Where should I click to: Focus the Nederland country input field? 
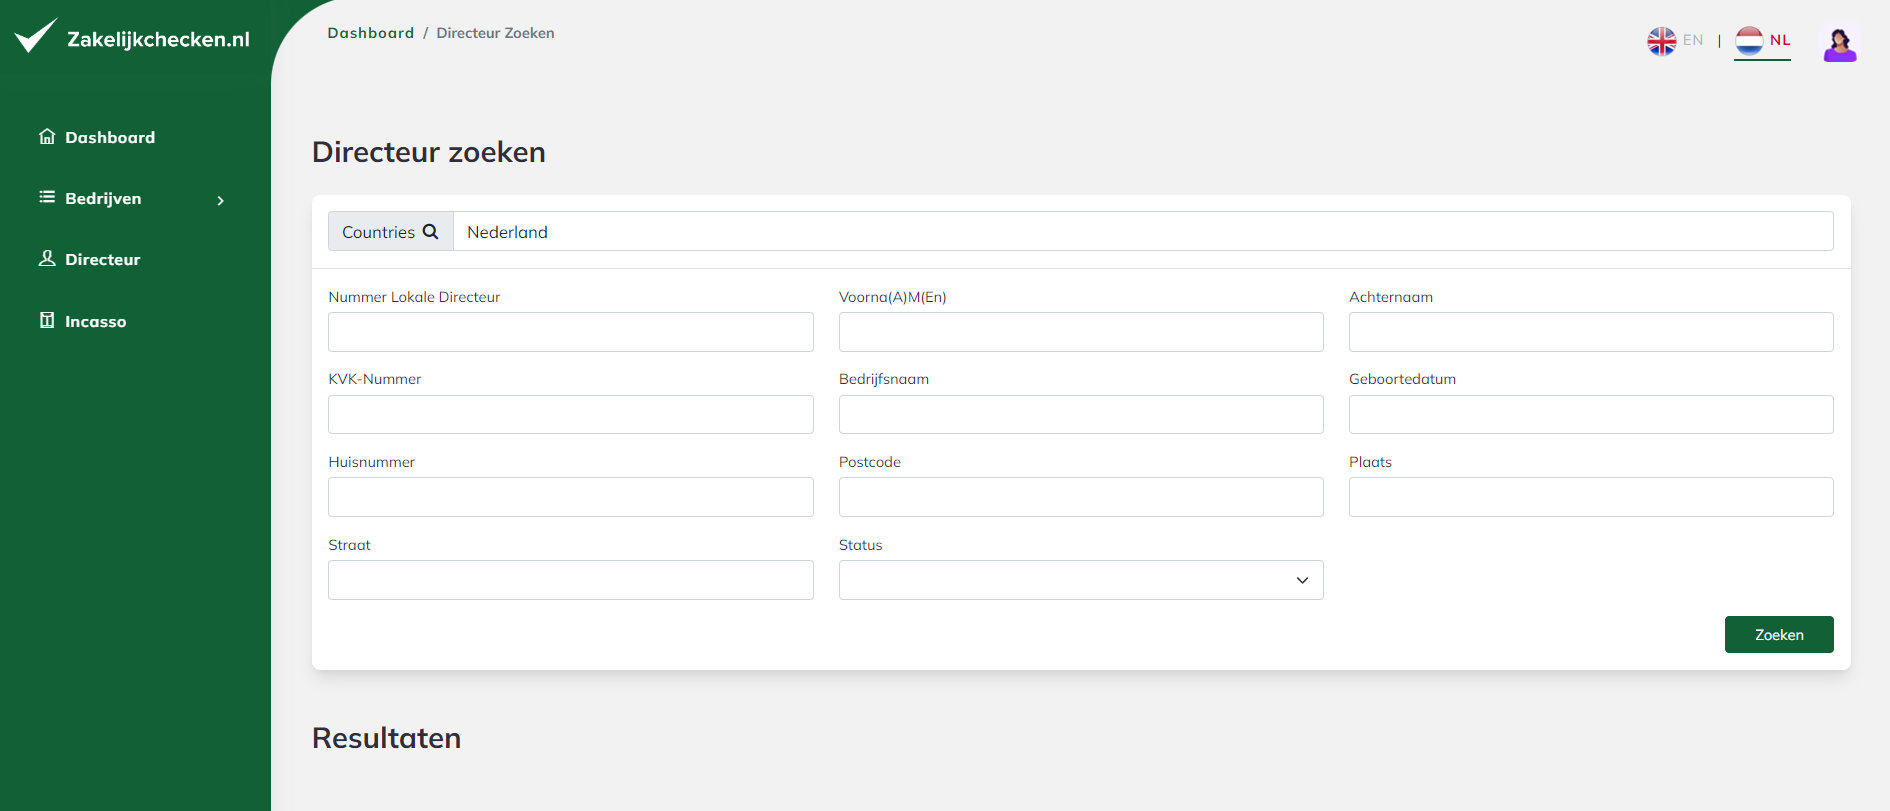[1143, 231]
